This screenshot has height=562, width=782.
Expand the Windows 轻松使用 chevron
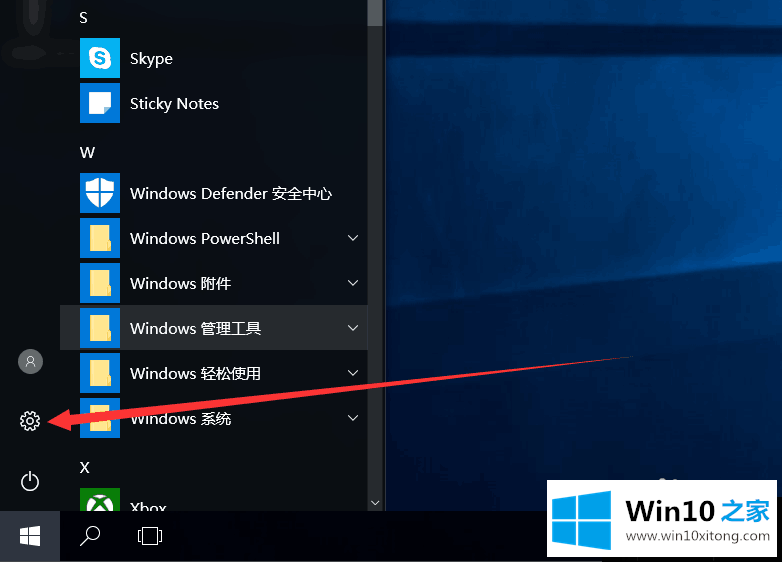[353, 373]
